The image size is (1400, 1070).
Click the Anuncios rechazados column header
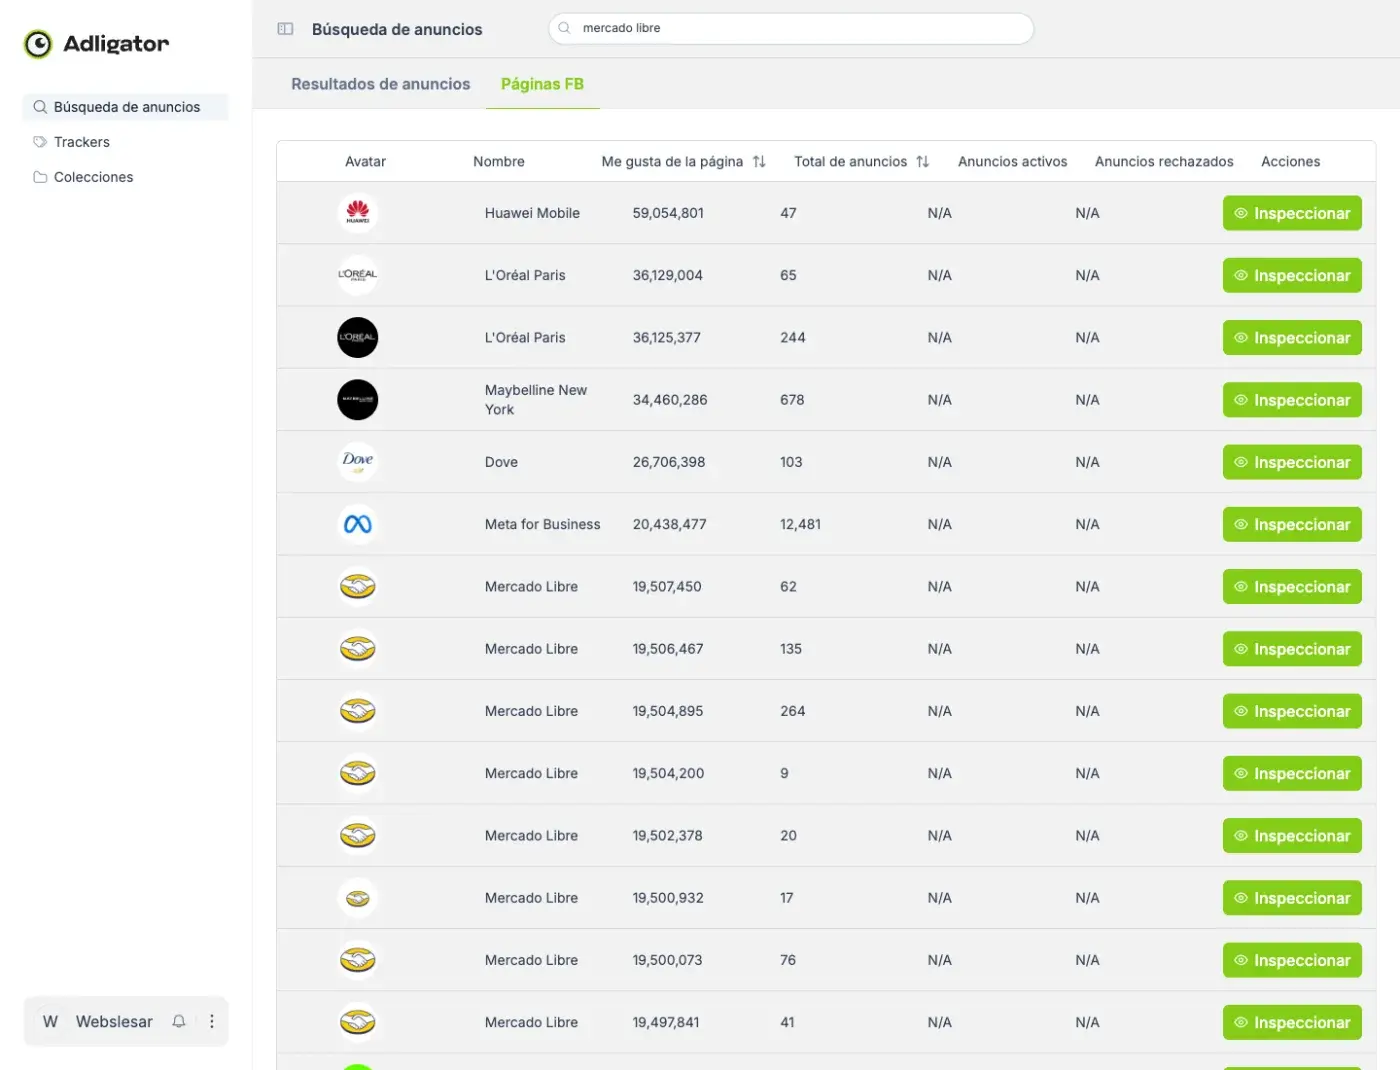coord(1164,161)
